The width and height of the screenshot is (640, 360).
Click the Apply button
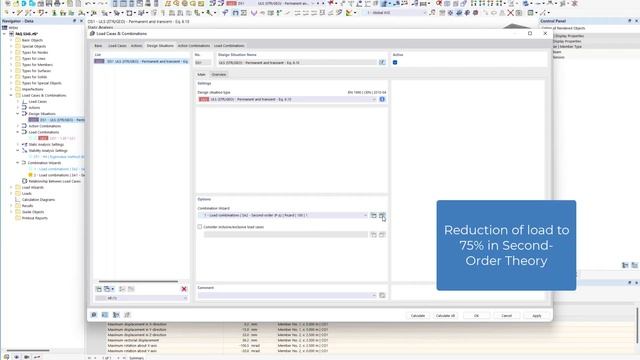tap(536, 316)
